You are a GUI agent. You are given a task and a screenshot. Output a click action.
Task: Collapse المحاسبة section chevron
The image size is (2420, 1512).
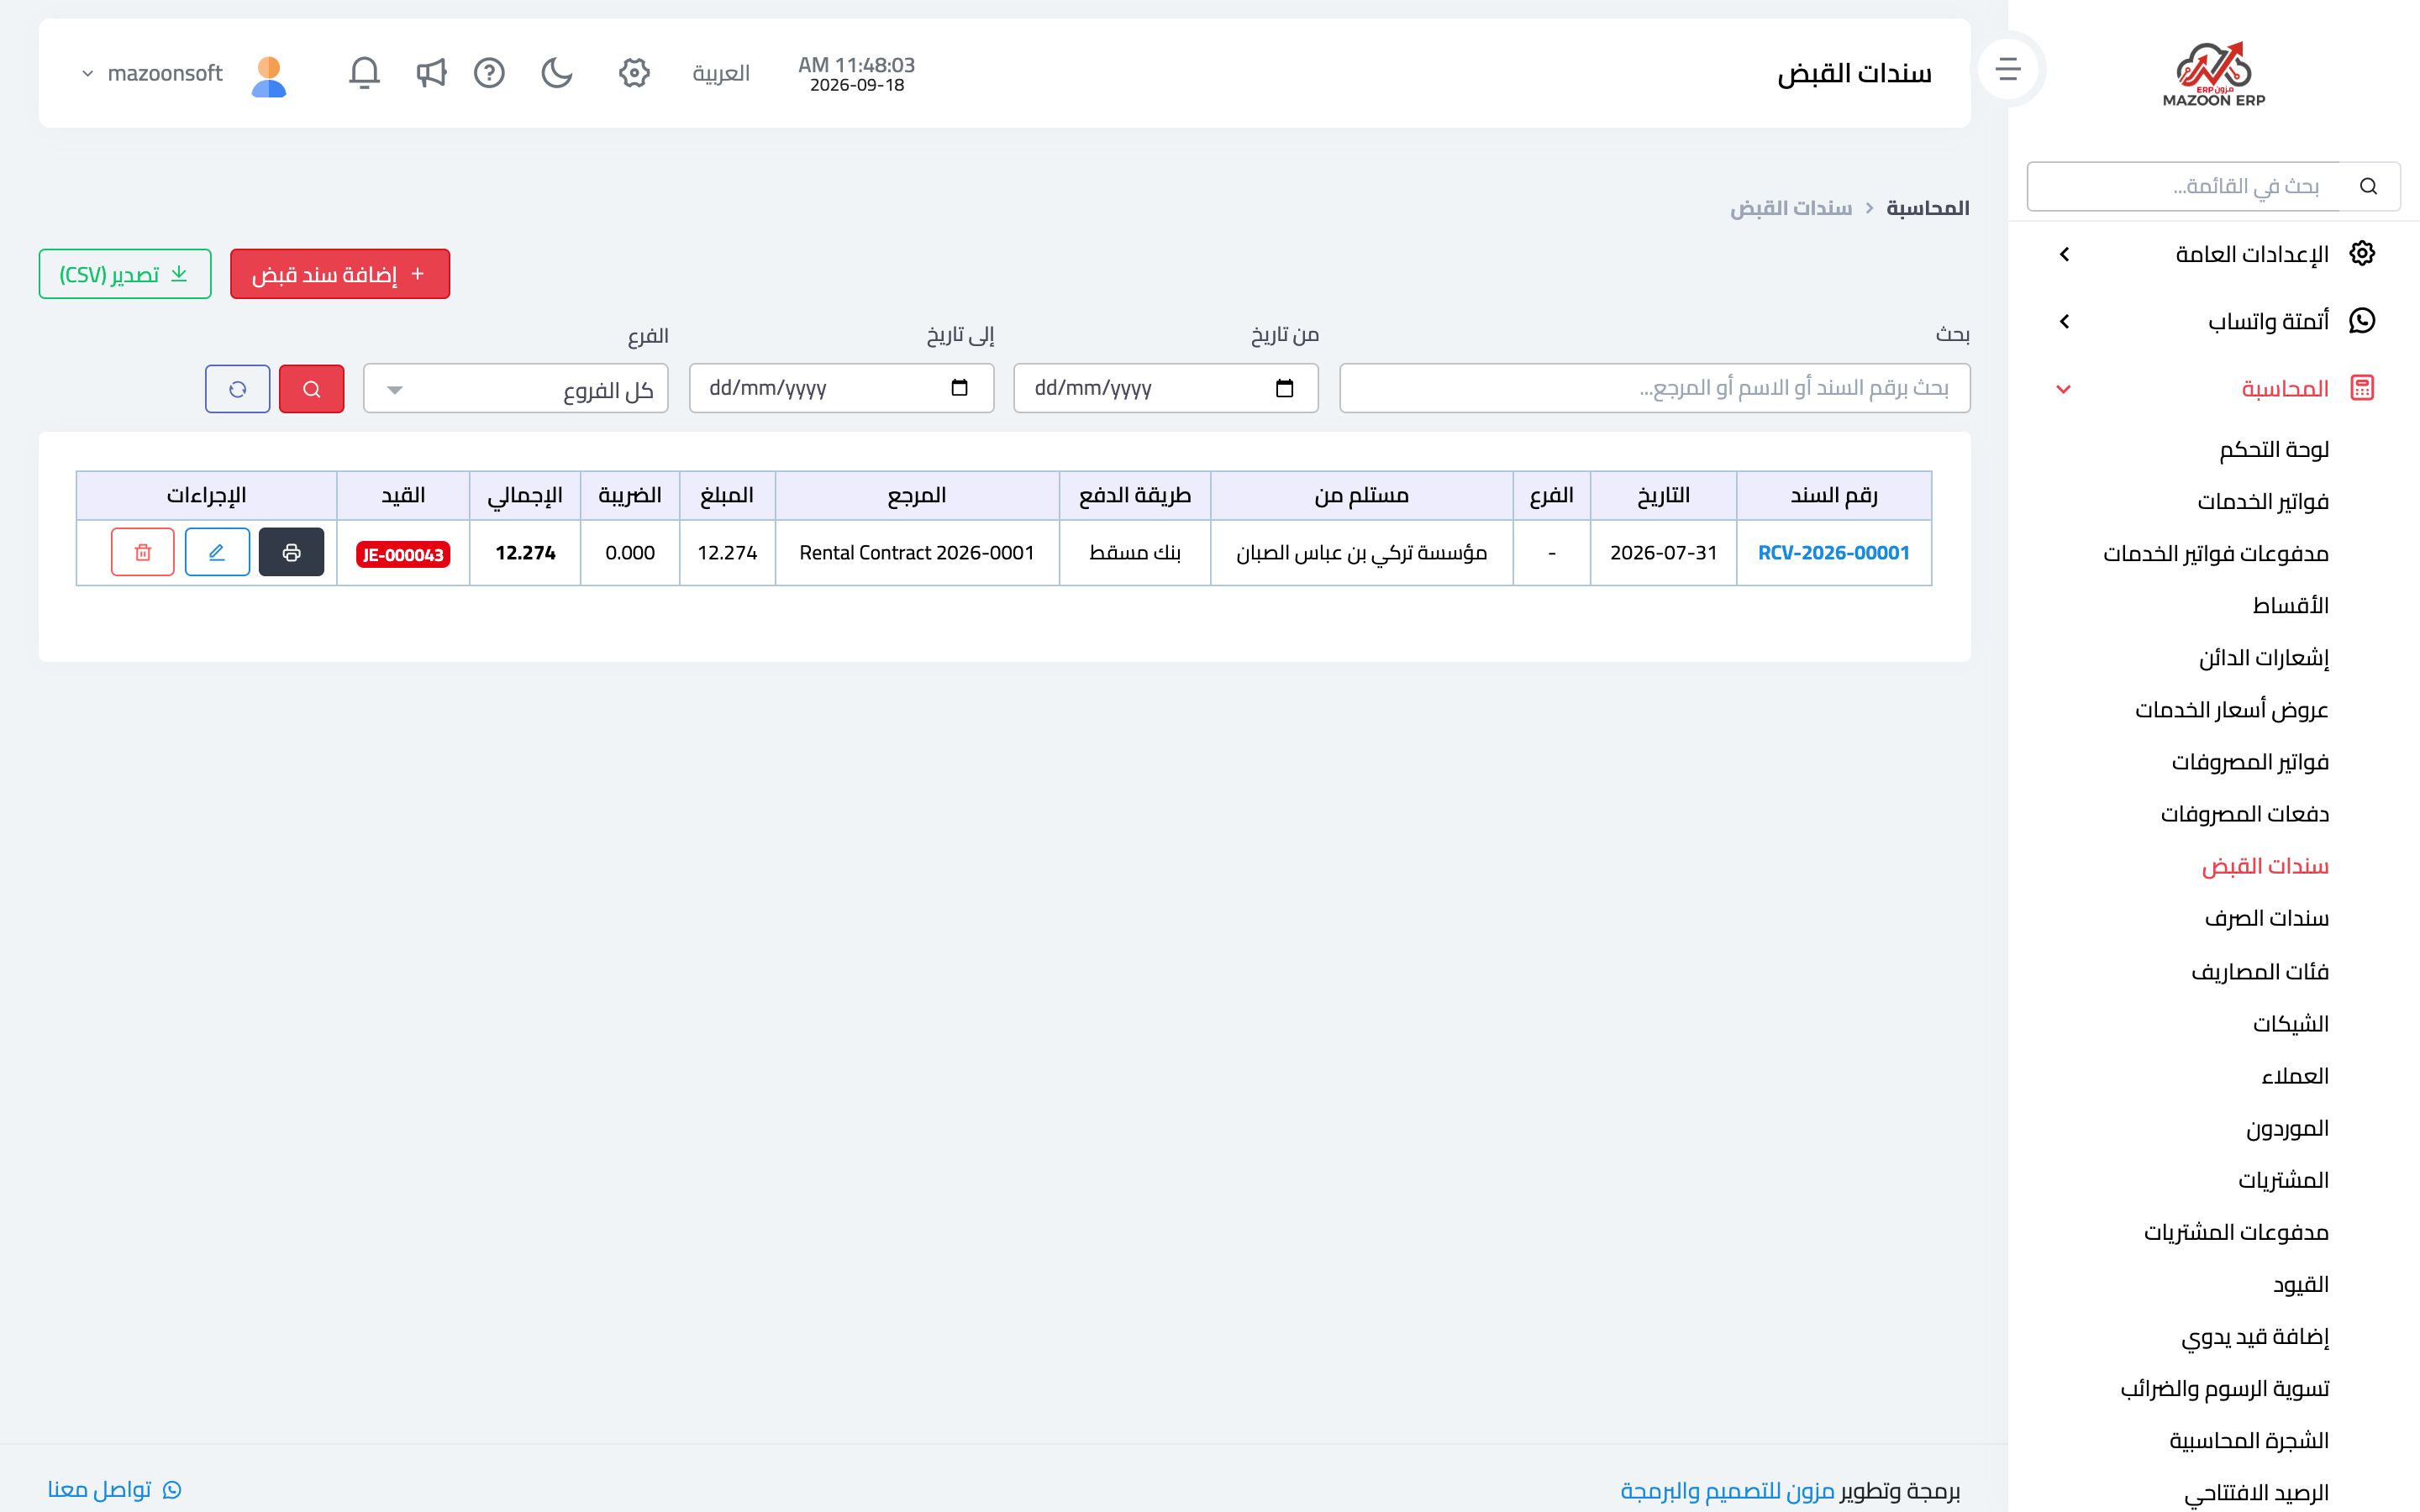pos(2064,389)
